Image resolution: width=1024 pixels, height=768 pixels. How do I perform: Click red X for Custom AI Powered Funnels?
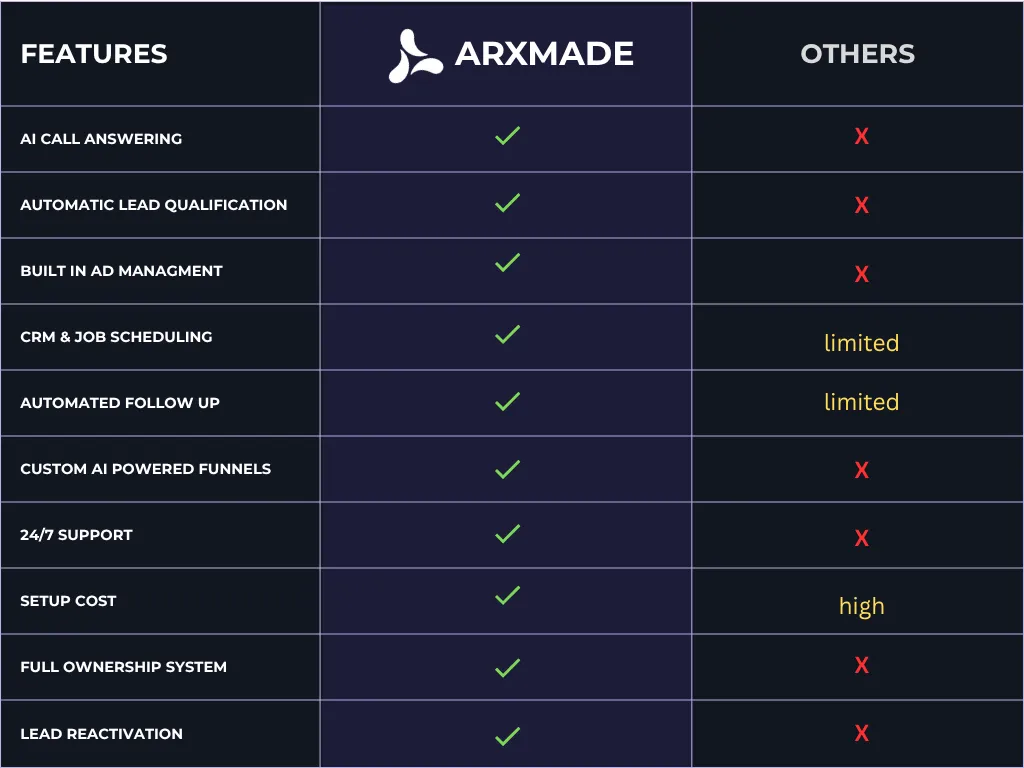tap(861, 470)
